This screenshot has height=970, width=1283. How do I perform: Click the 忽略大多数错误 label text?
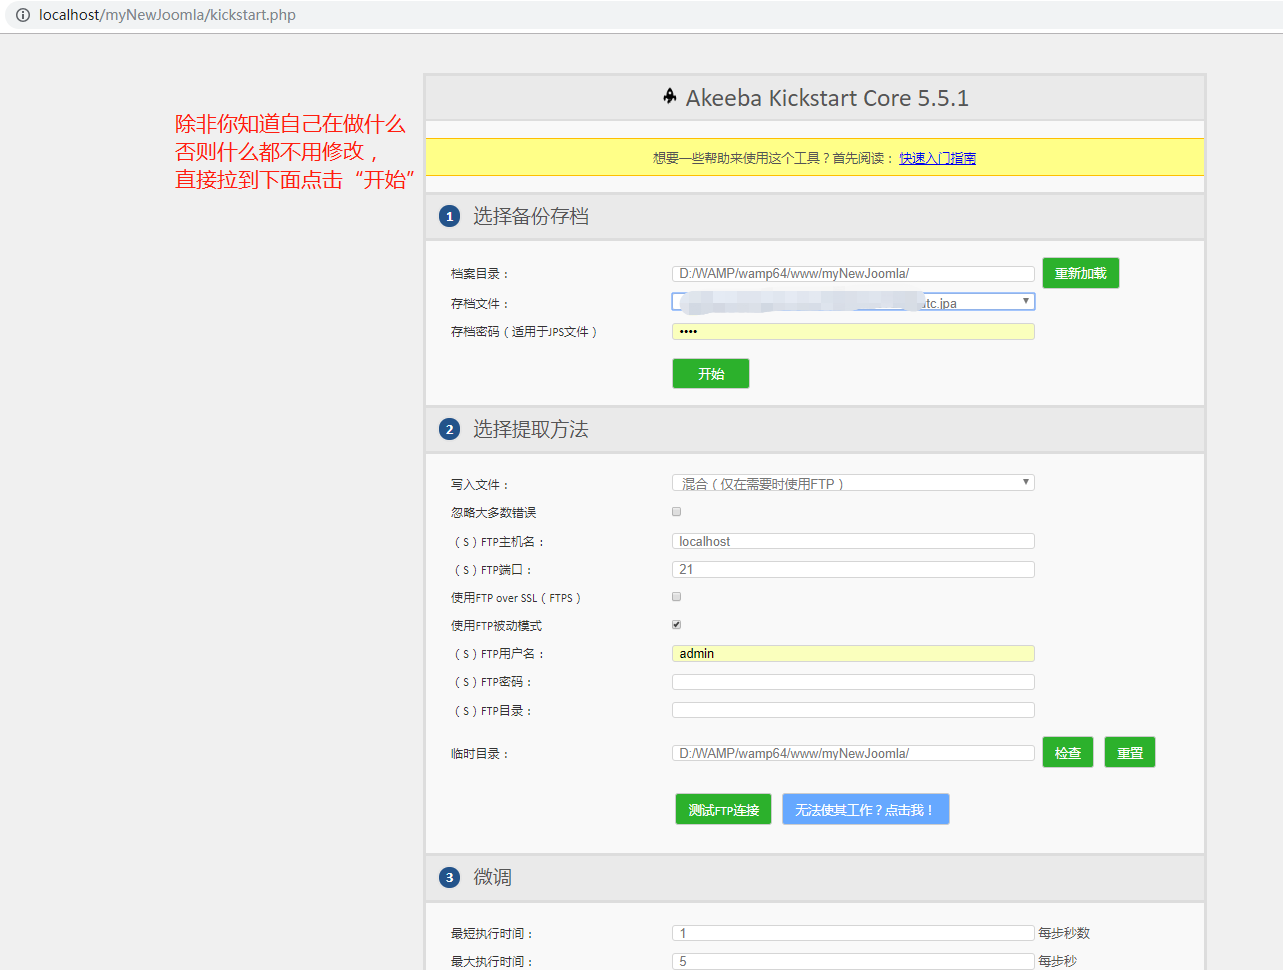pyautogui.click(x=493, y=513)
